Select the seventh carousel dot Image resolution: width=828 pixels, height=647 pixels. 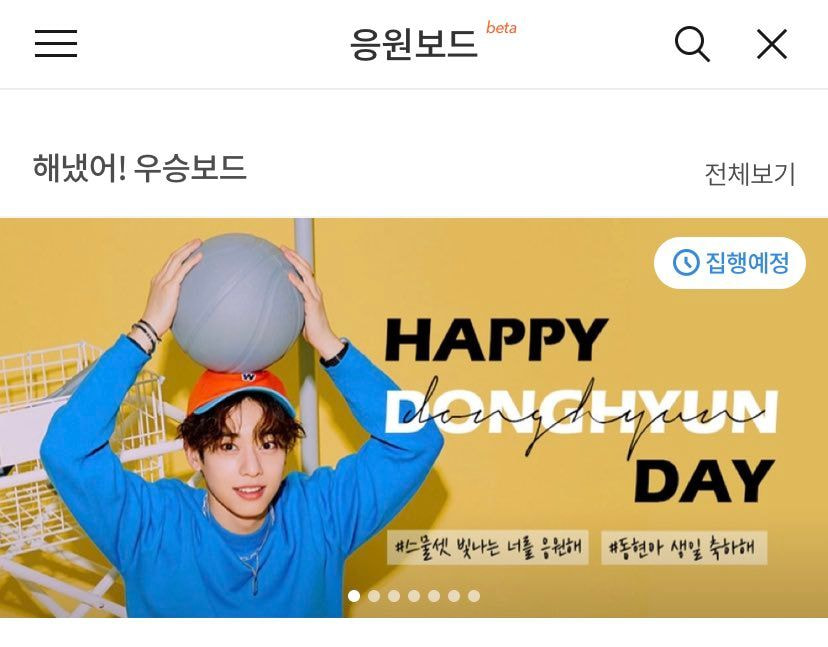(x=474, y=596)
